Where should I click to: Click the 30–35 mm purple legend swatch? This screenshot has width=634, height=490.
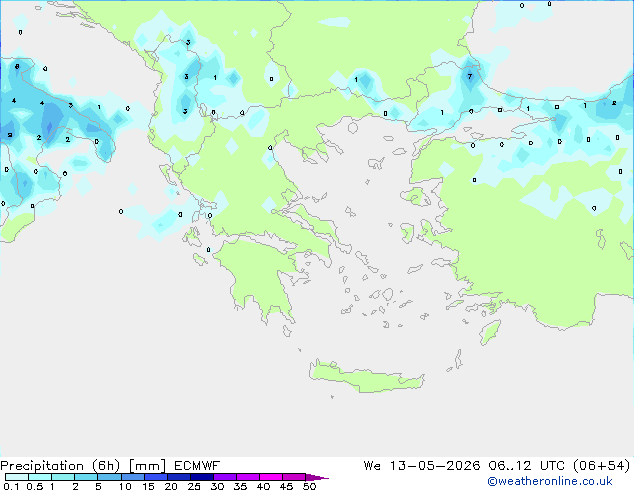pyautogui.click(x=225, y=477)
